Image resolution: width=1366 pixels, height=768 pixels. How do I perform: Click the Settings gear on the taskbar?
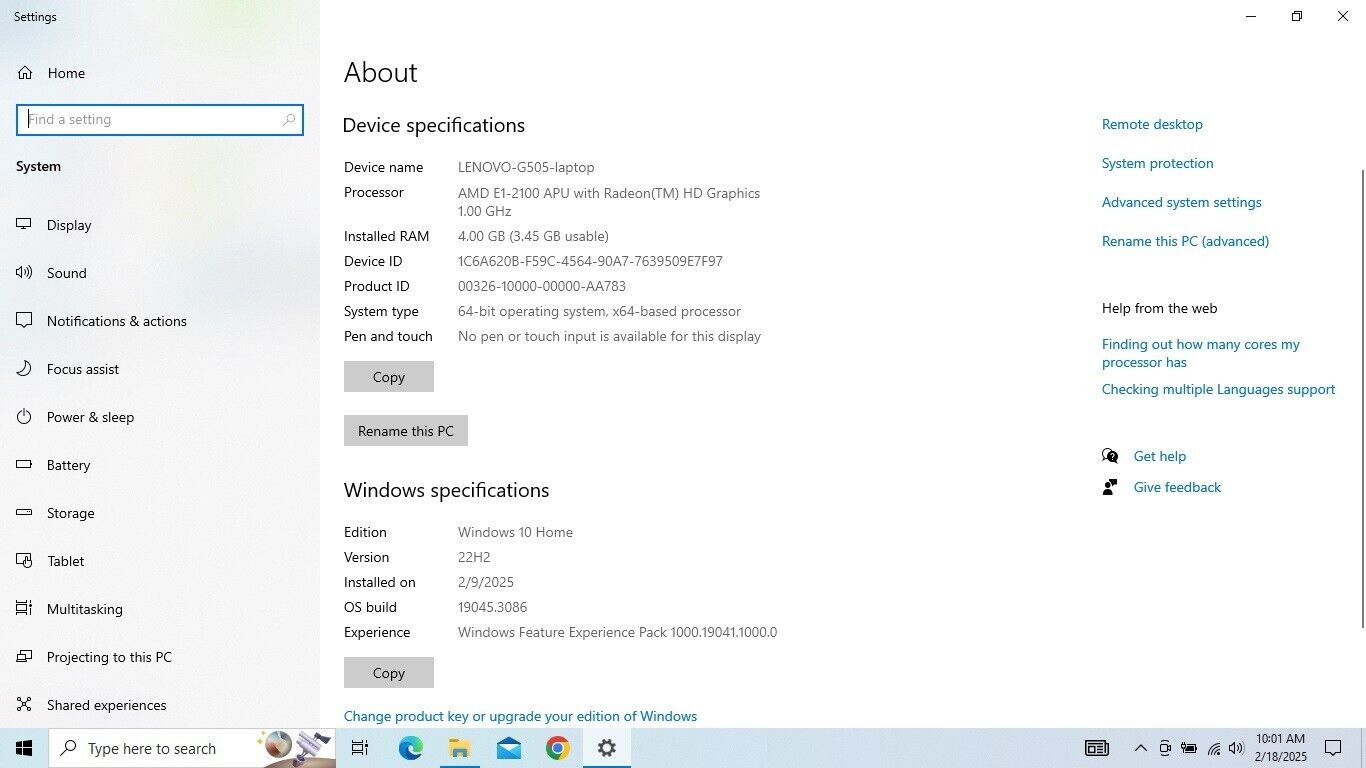[606, 748]
